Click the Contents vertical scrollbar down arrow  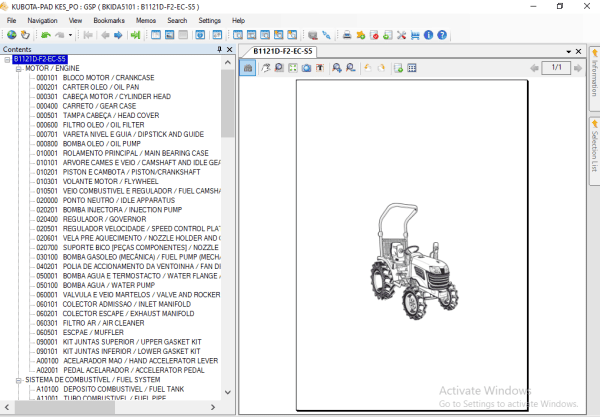pos(228,393)
